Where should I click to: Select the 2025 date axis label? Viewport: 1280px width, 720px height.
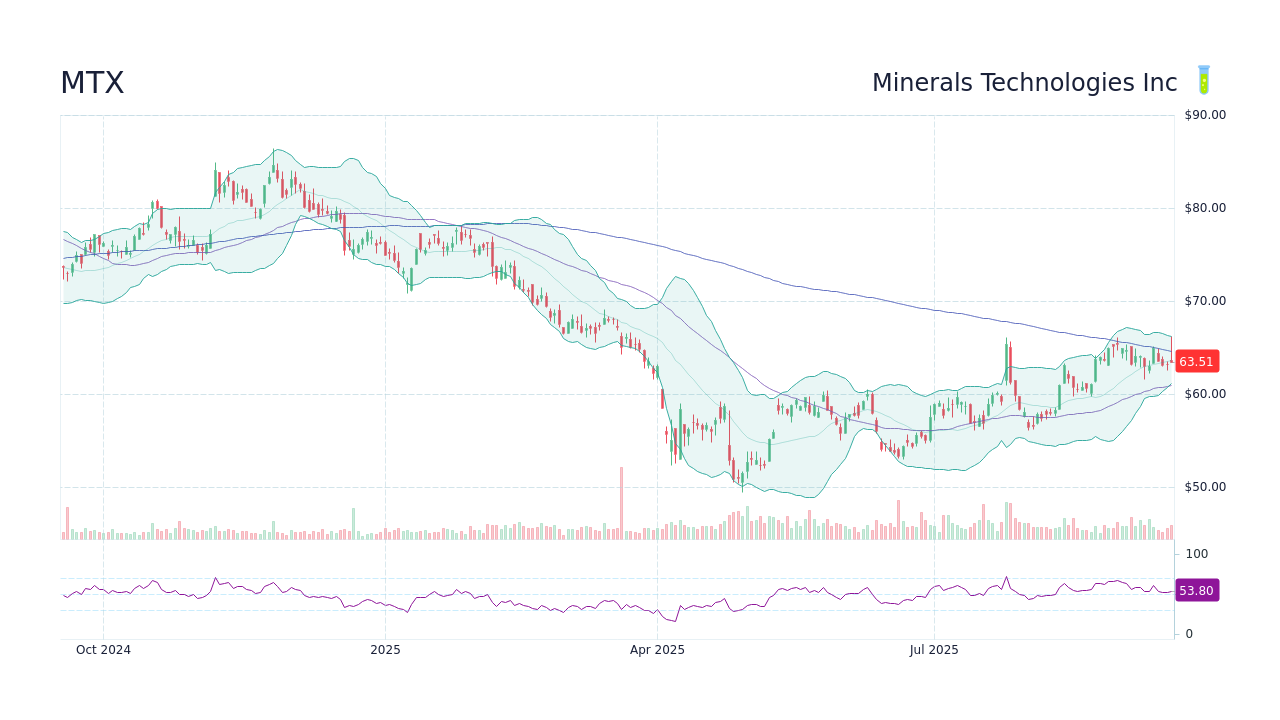pos(385,649)
